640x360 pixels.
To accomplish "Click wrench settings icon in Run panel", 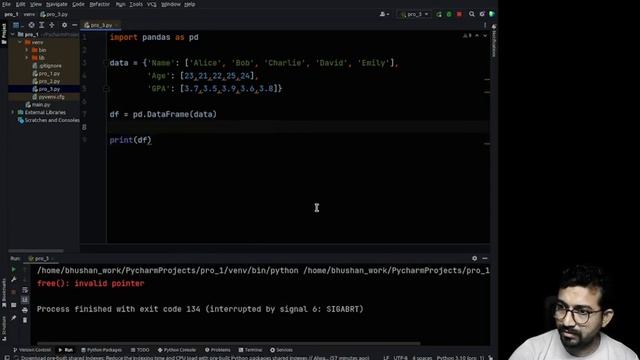I will (13, 280).
